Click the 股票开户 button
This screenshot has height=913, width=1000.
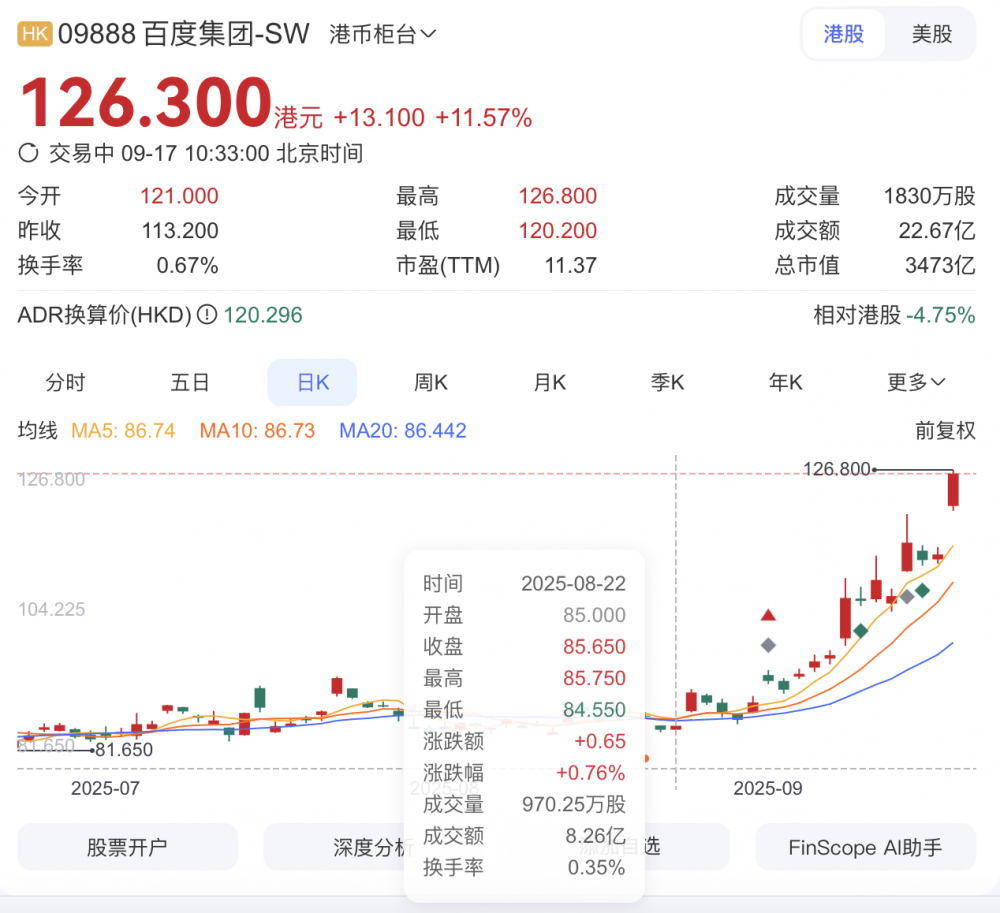pos(128,847)
